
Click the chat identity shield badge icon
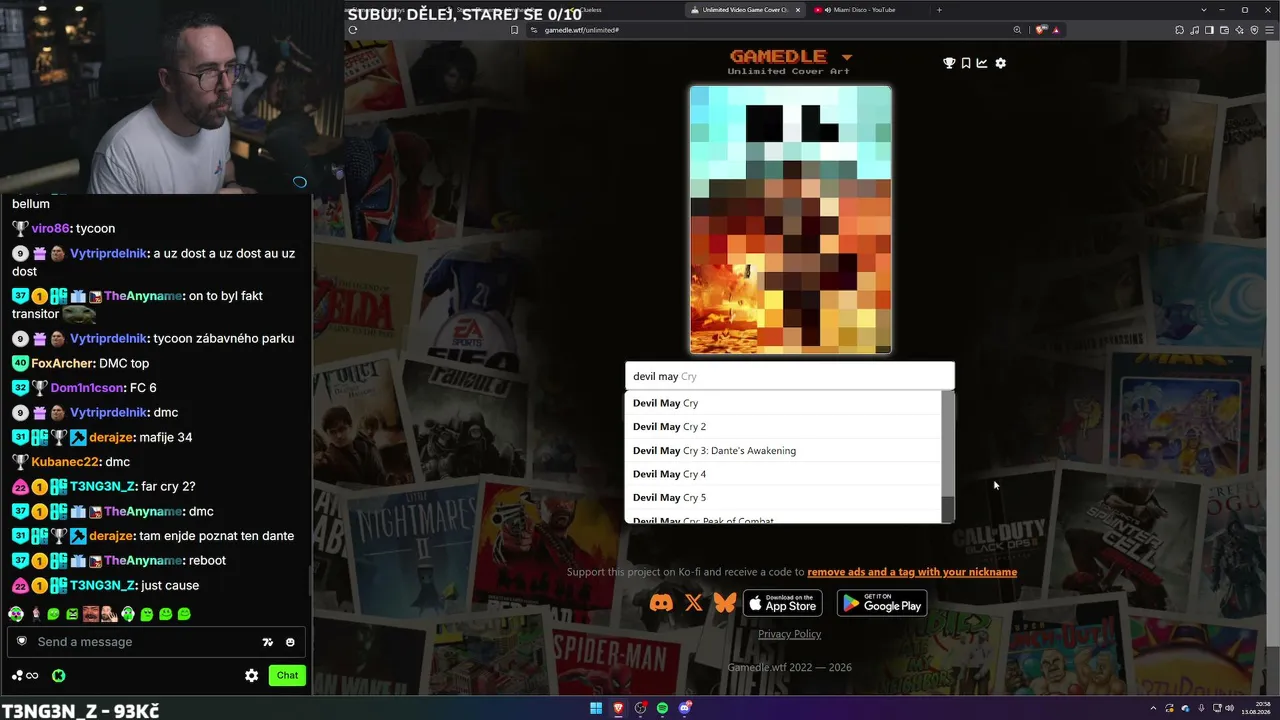[x=21, y=642]
